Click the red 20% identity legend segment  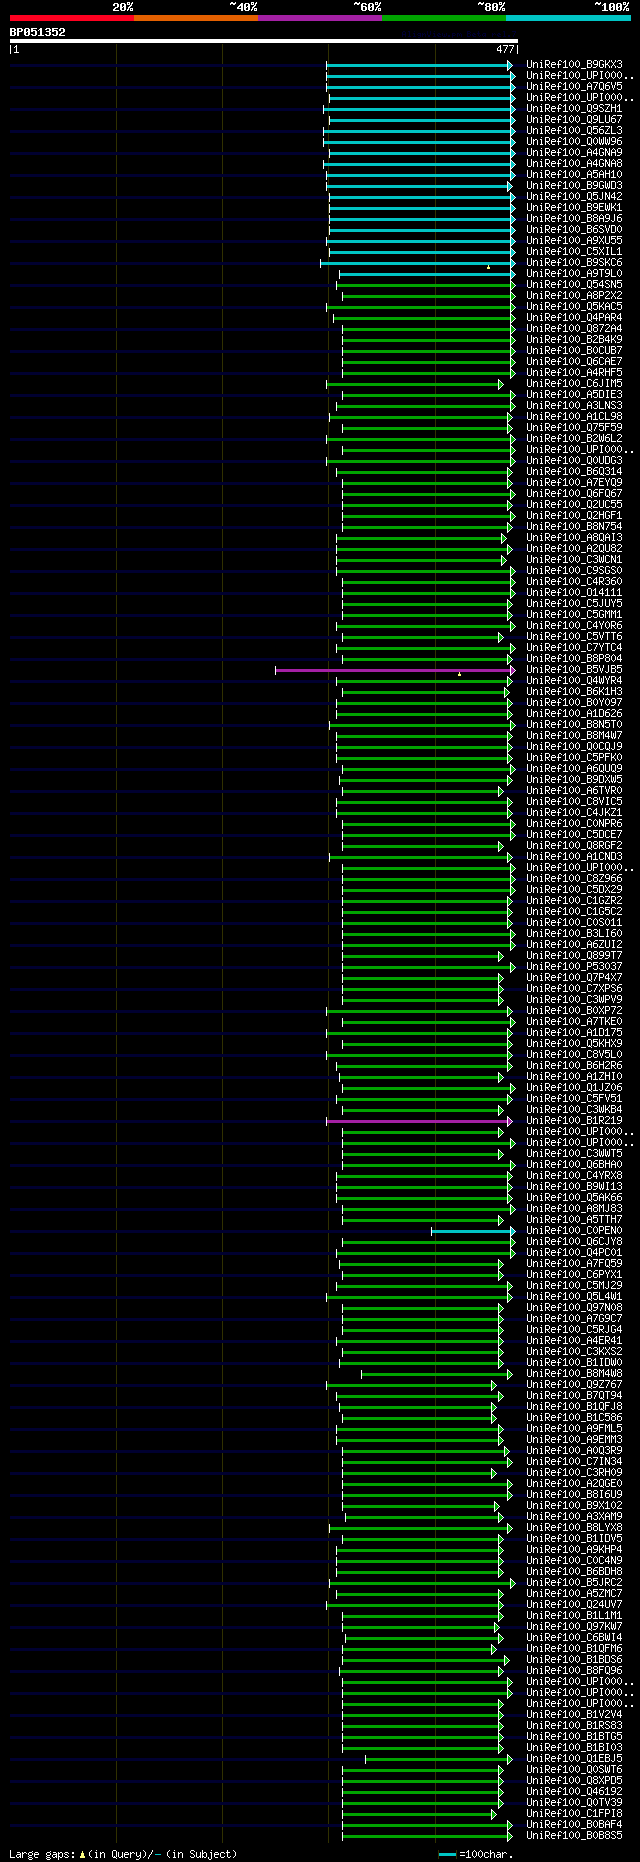pos(71,18)
